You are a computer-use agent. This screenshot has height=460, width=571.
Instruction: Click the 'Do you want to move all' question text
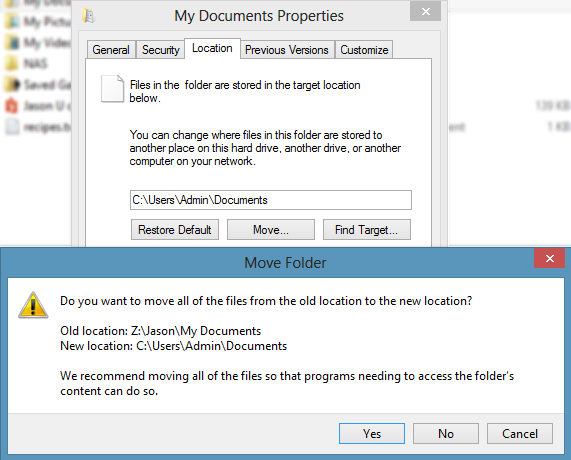266,301
